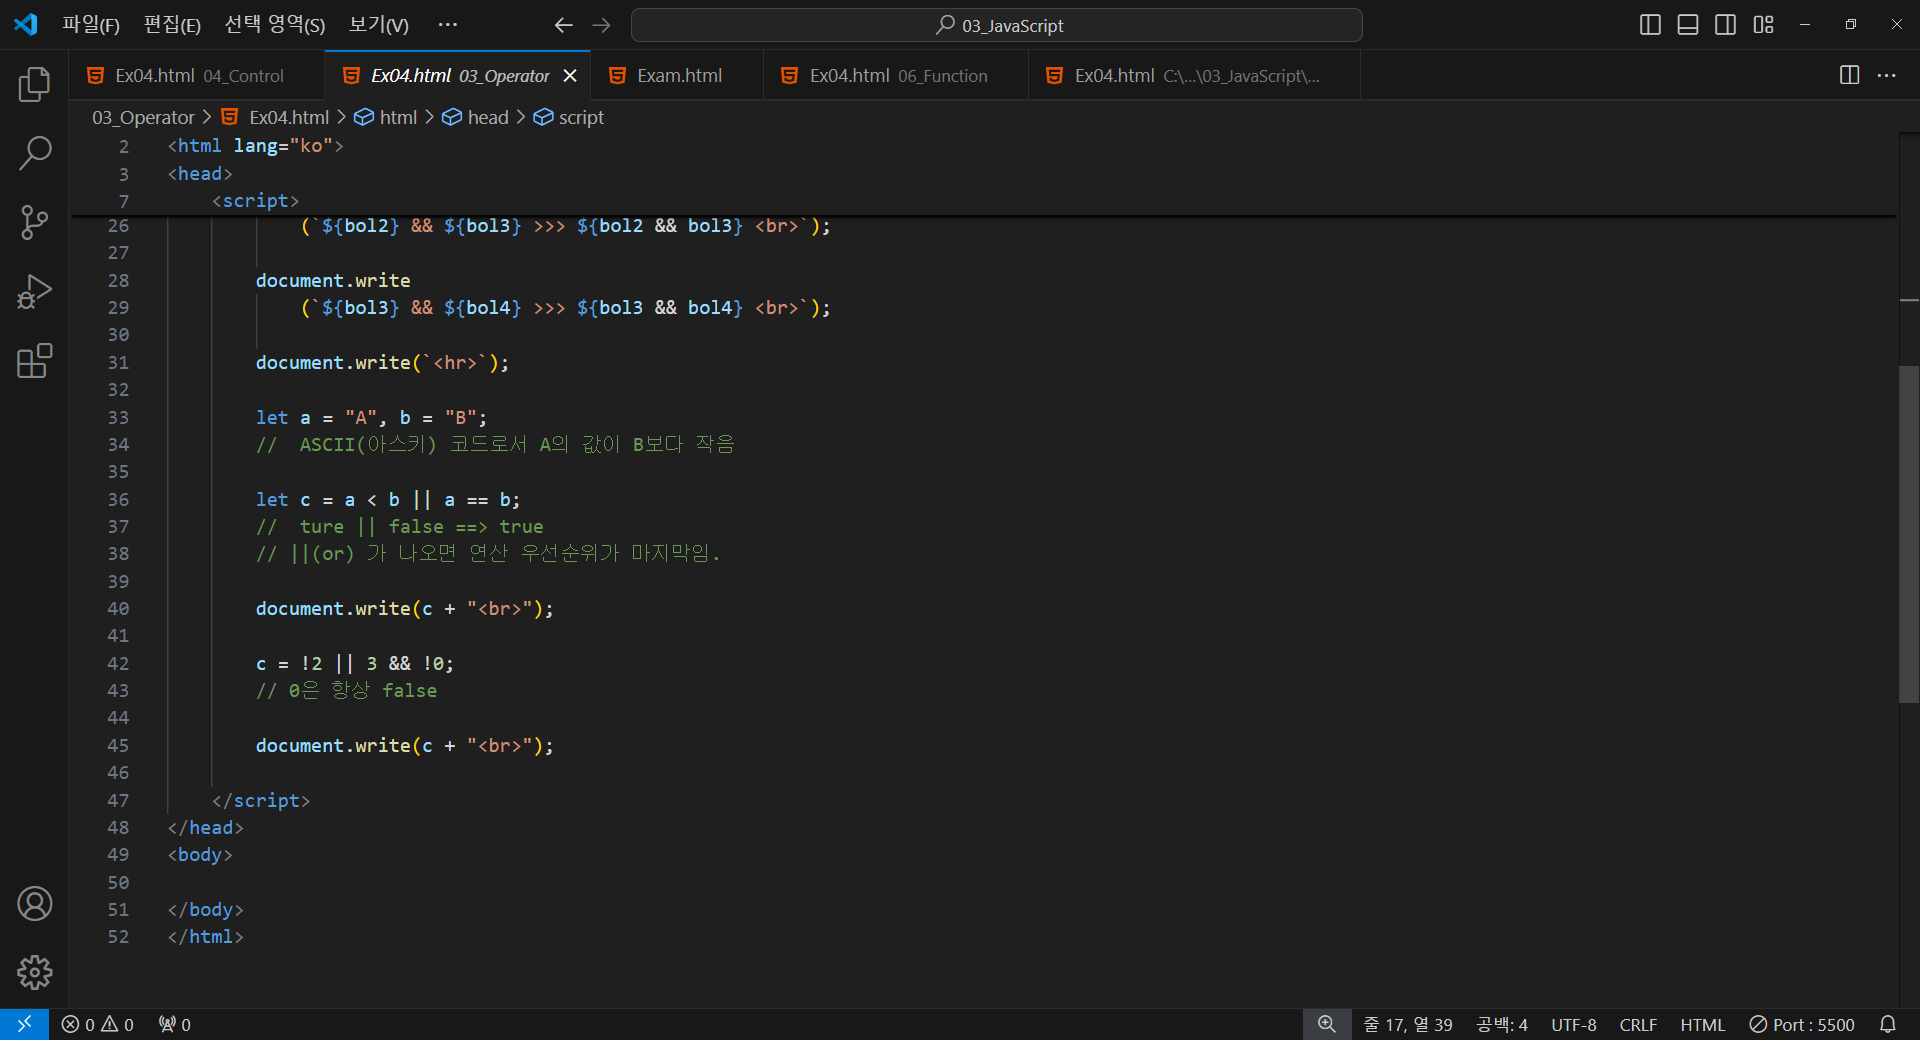Split the editor to the right
This screenshot has height=1040, width=1920.
[1849, 75]
